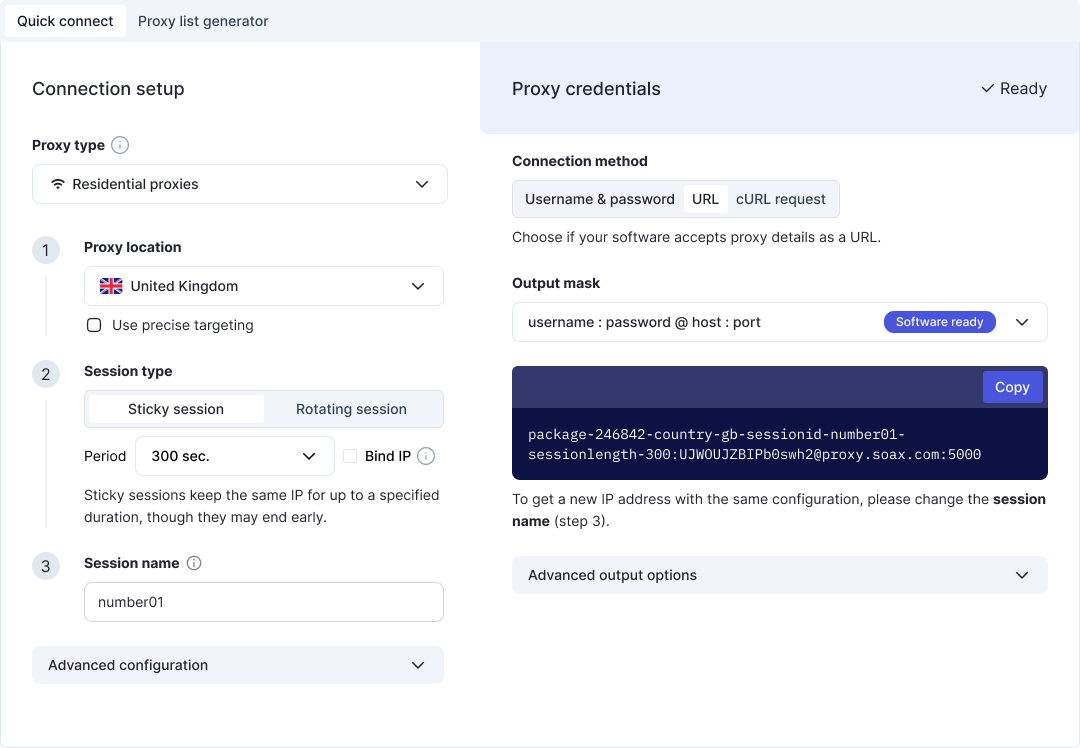The height and width of the screenshot is (748, 1080).
Task: Click the info icon next to Bind IP
Action: (x=425, y=456)
